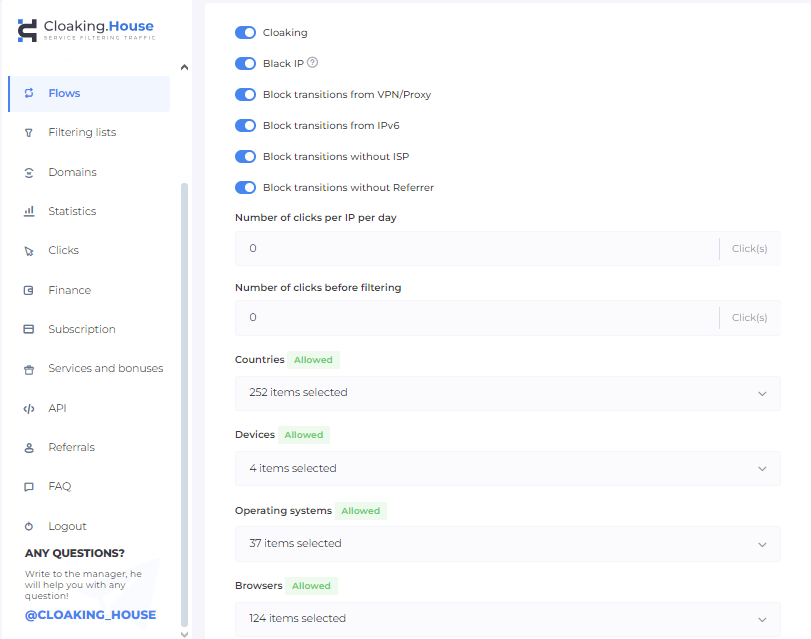The image size is (811, 639).
Task: Go to Subscription in the sidebar
Action: tap(81, 329)
